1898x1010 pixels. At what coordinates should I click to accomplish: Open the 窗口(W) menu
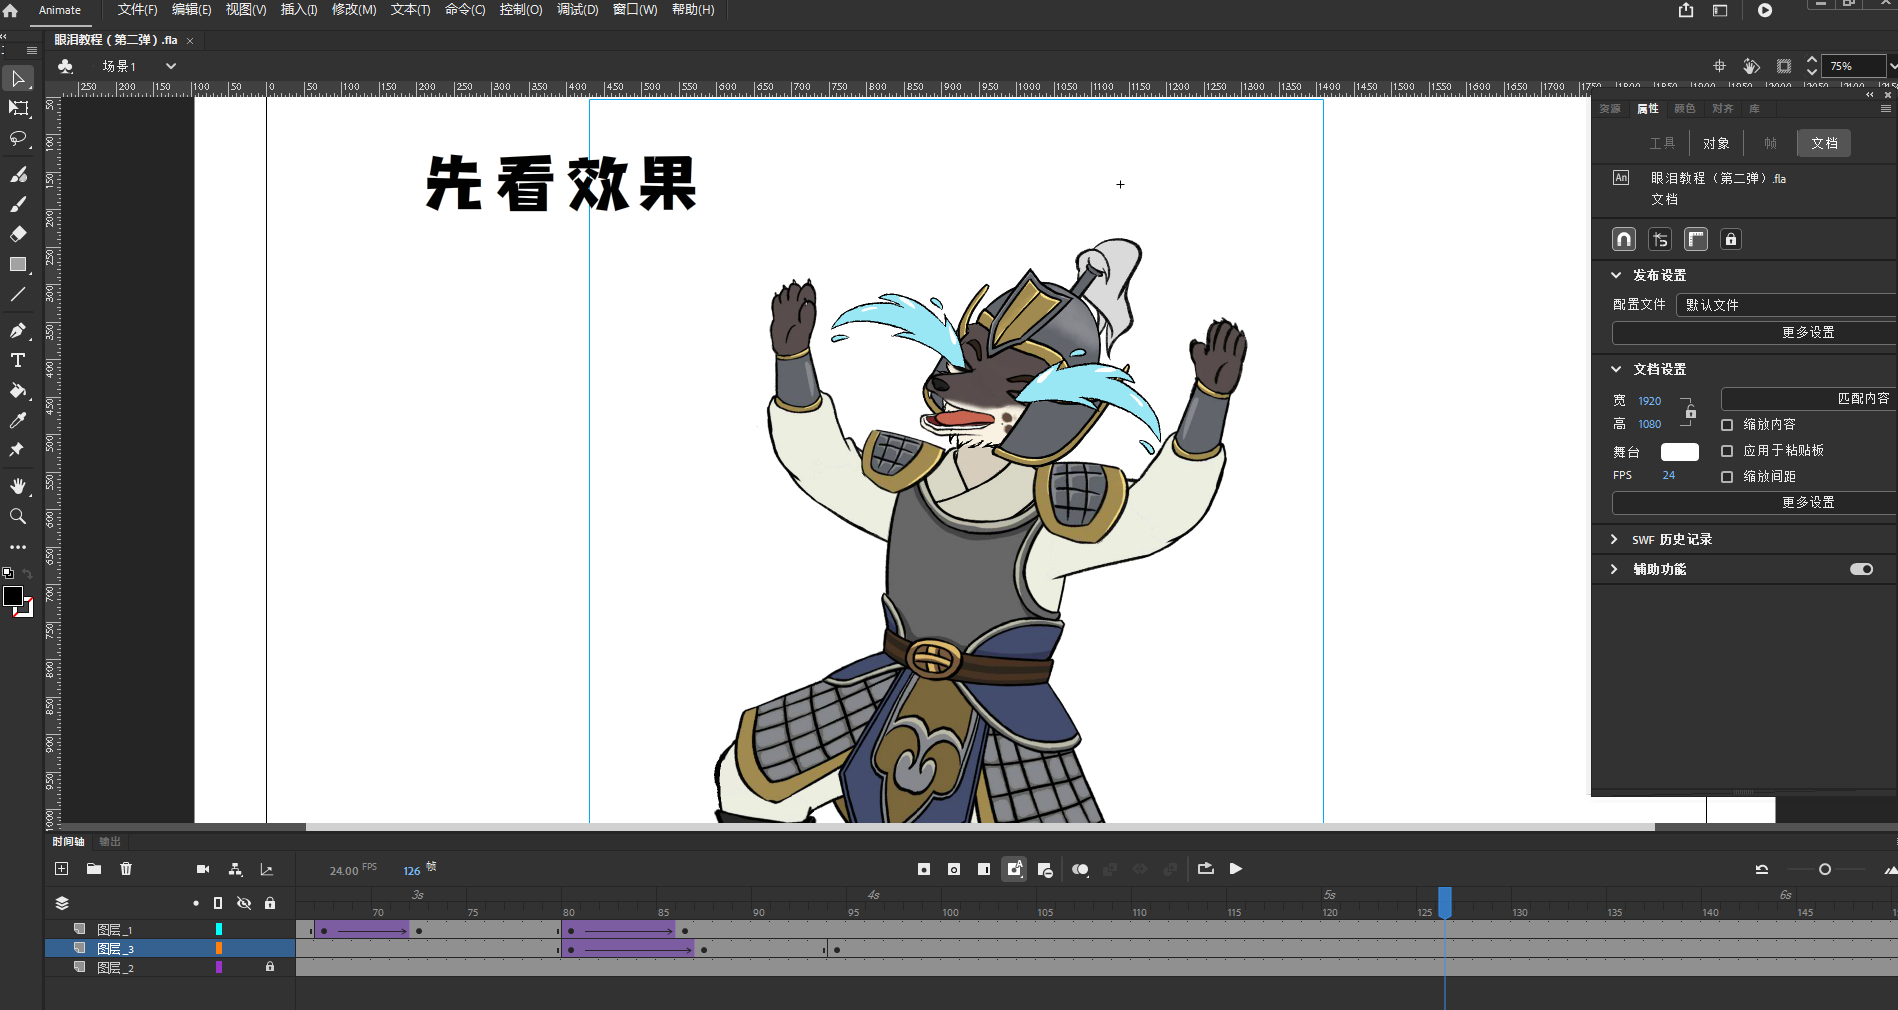coord(635,10)
